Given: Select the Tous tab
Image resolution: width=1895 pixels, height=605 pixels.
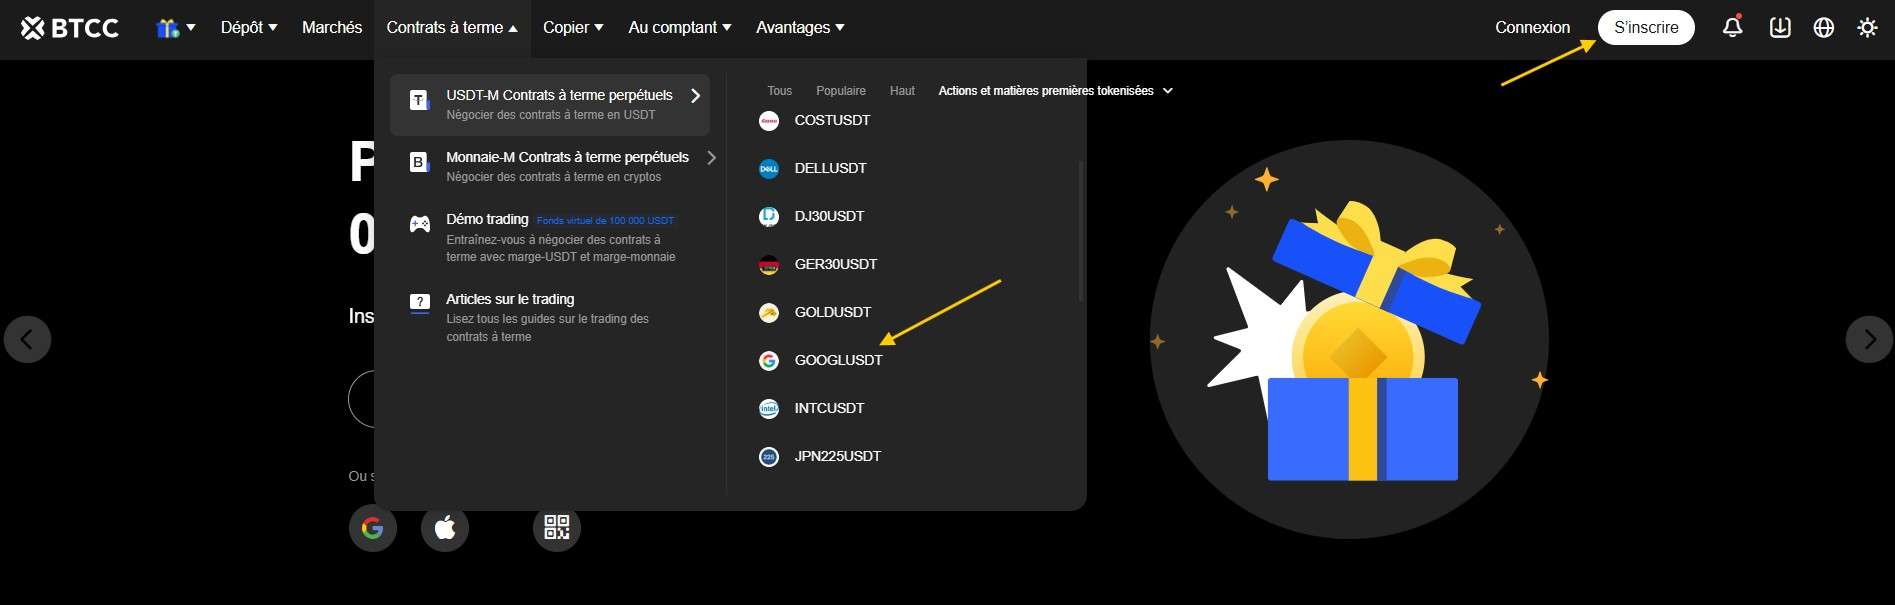Looking at the screenshot, I should (x=779, y=91).
